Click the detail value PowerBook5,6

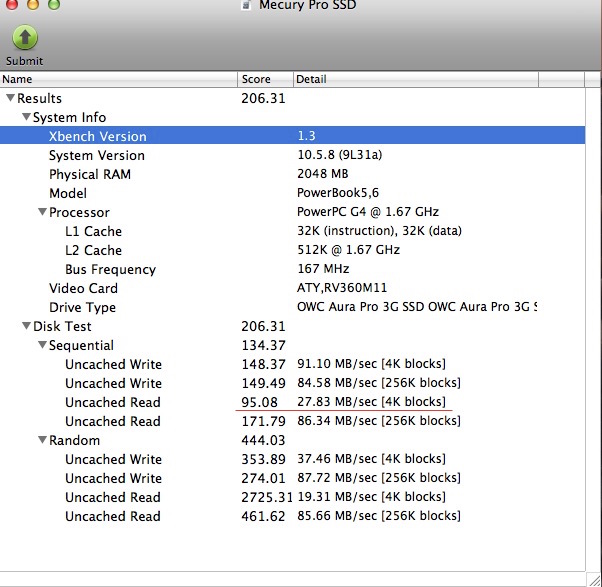pos(338,192)
